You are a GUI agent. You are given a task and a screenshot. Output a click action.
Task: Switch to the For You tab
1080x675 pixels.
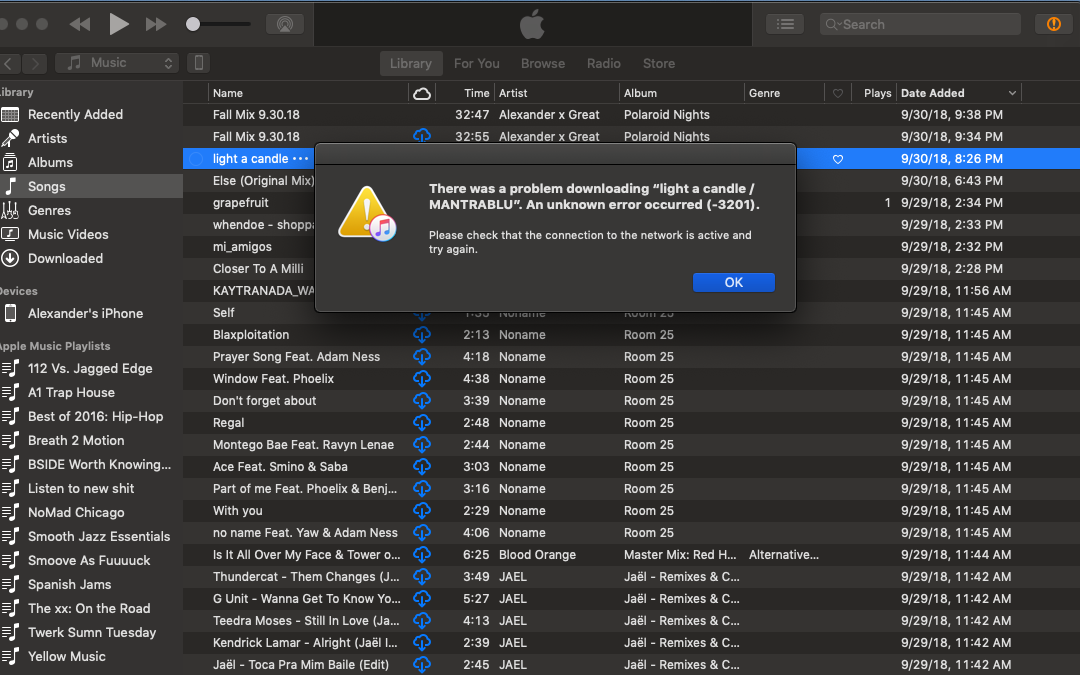click(477, 63)
